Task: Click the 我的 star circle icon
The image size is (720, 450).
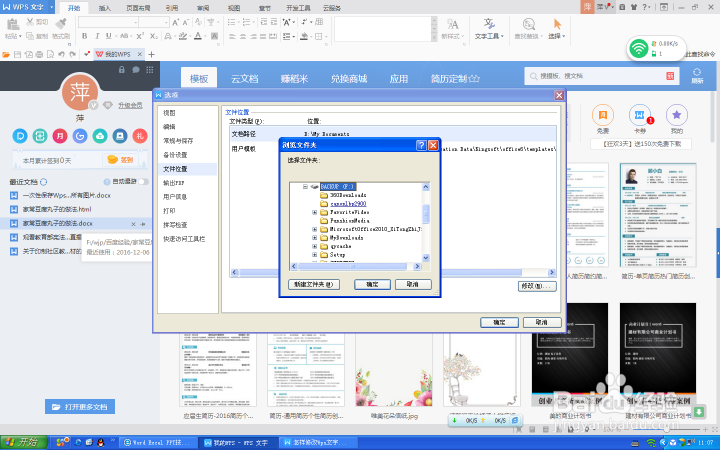Action: [677, 115]
